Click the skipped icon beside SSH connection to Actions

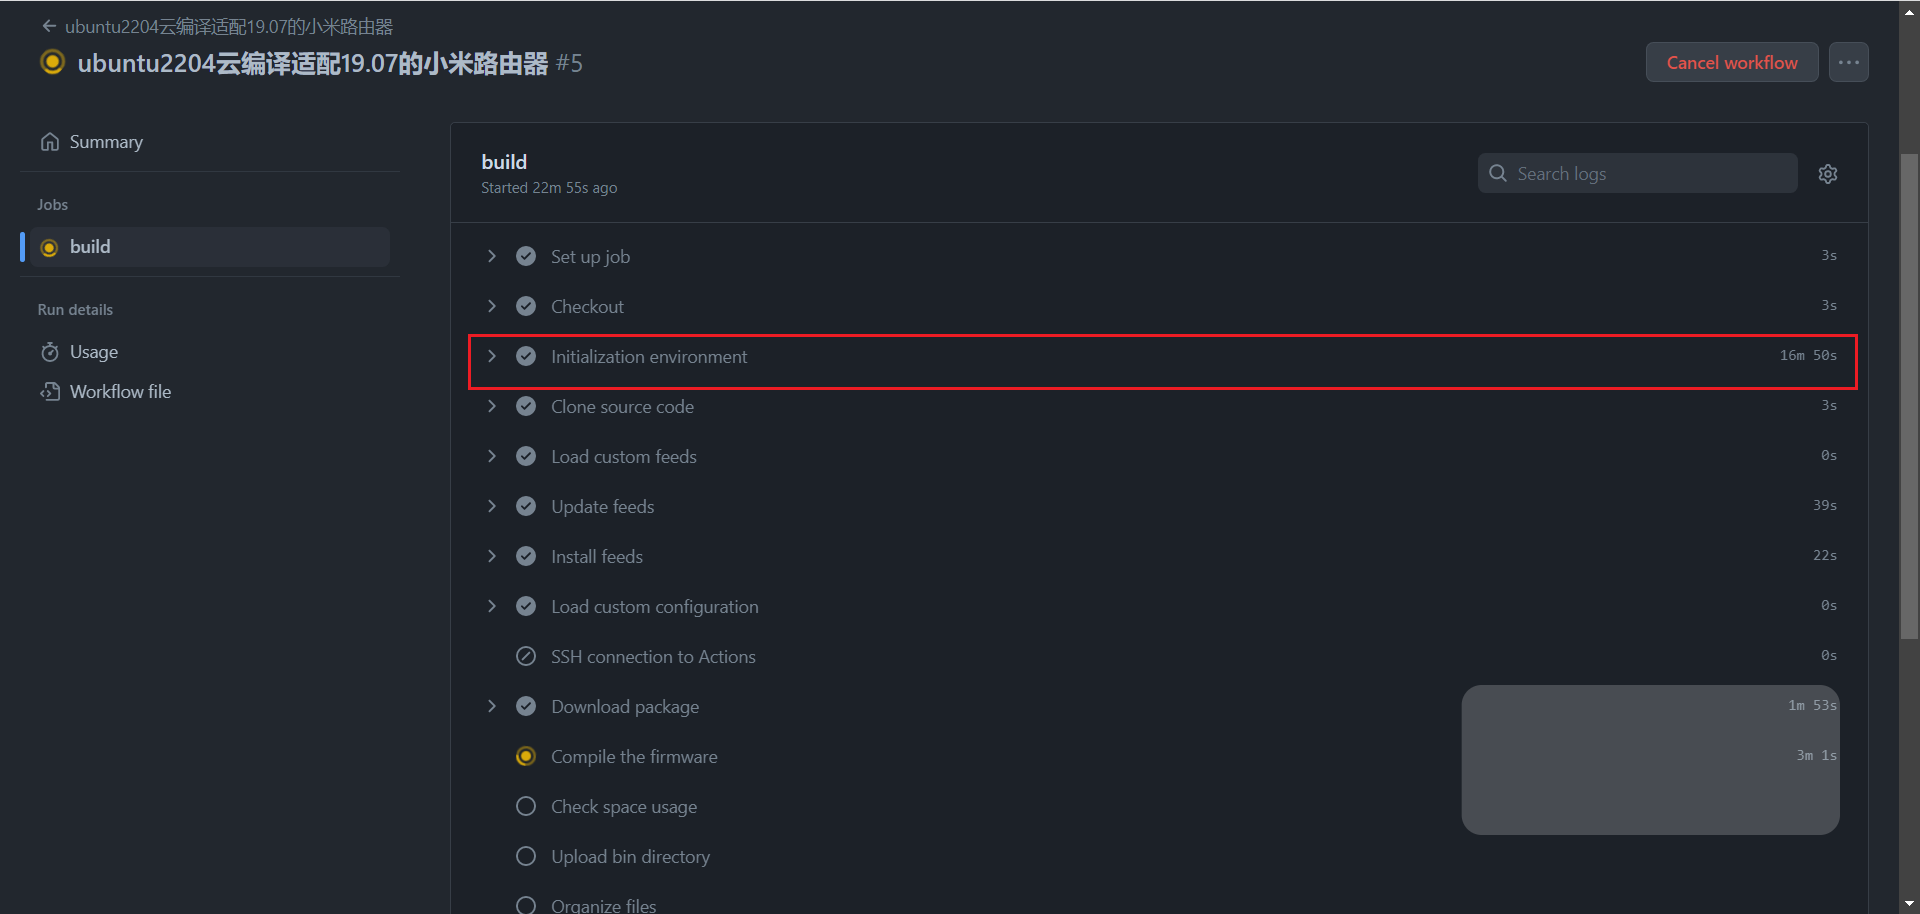tap(526, 656)
